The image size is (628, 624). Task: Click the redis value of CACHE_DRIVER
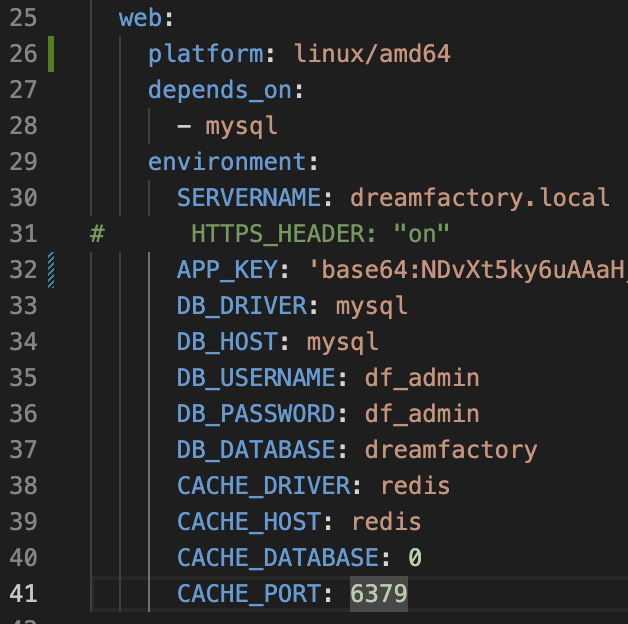click(415, 485)
